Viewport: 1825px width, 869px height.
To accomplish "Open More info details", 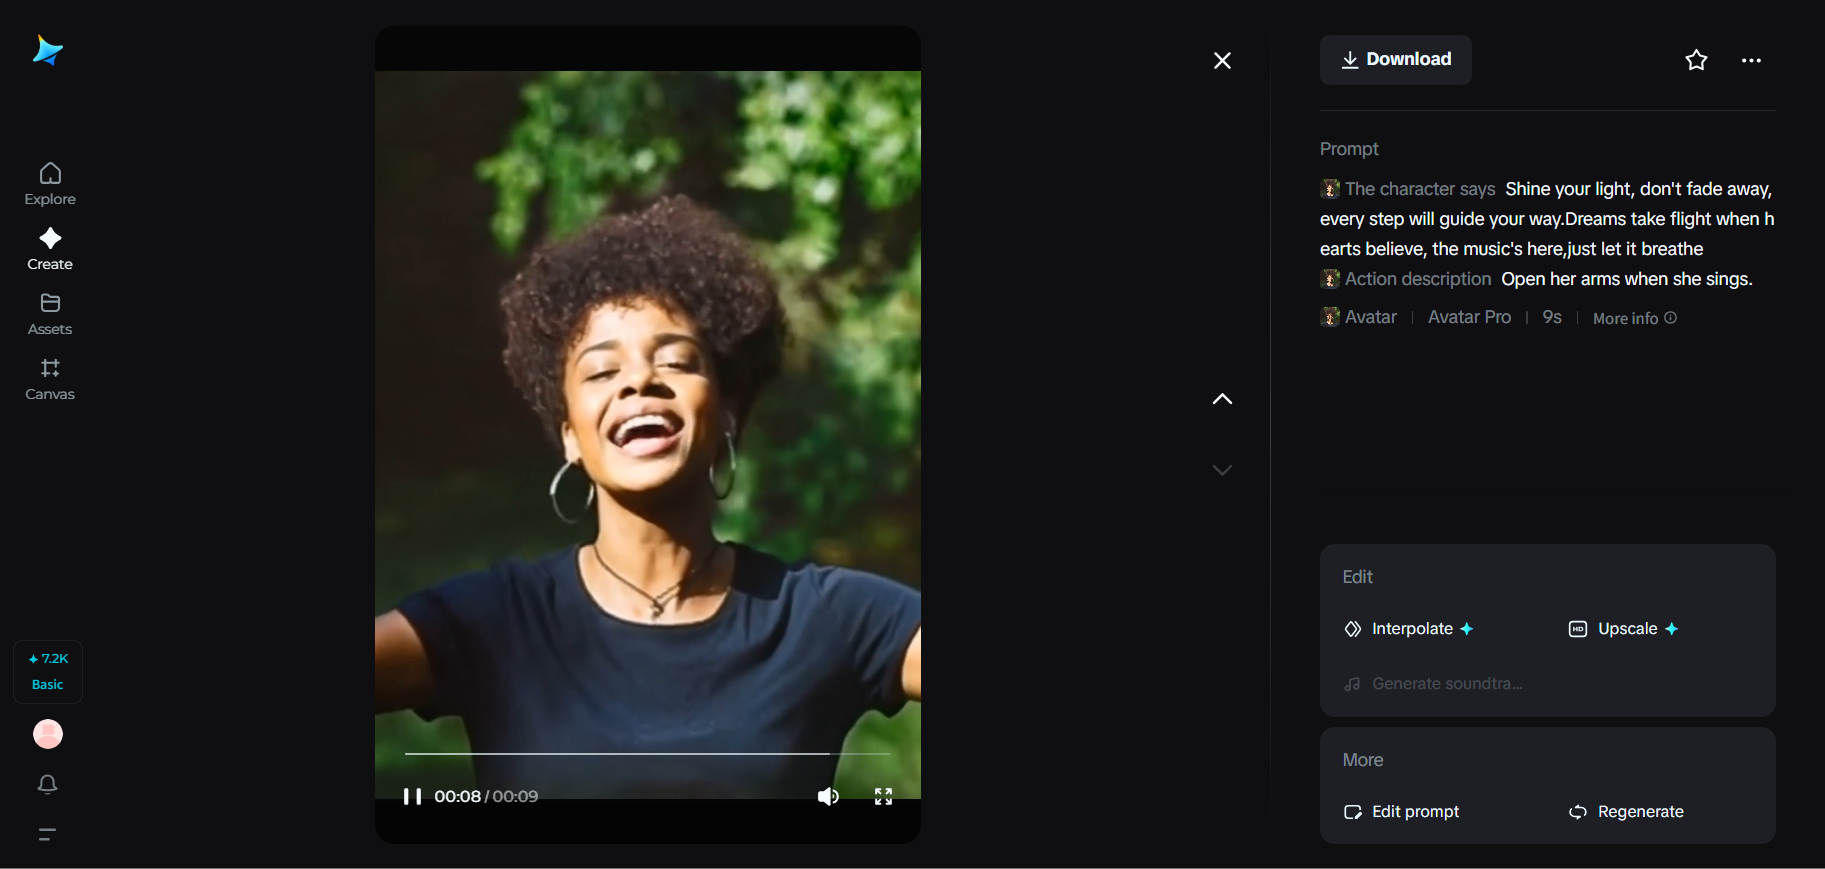I will pyautogui.click(x=1633, y=318).
